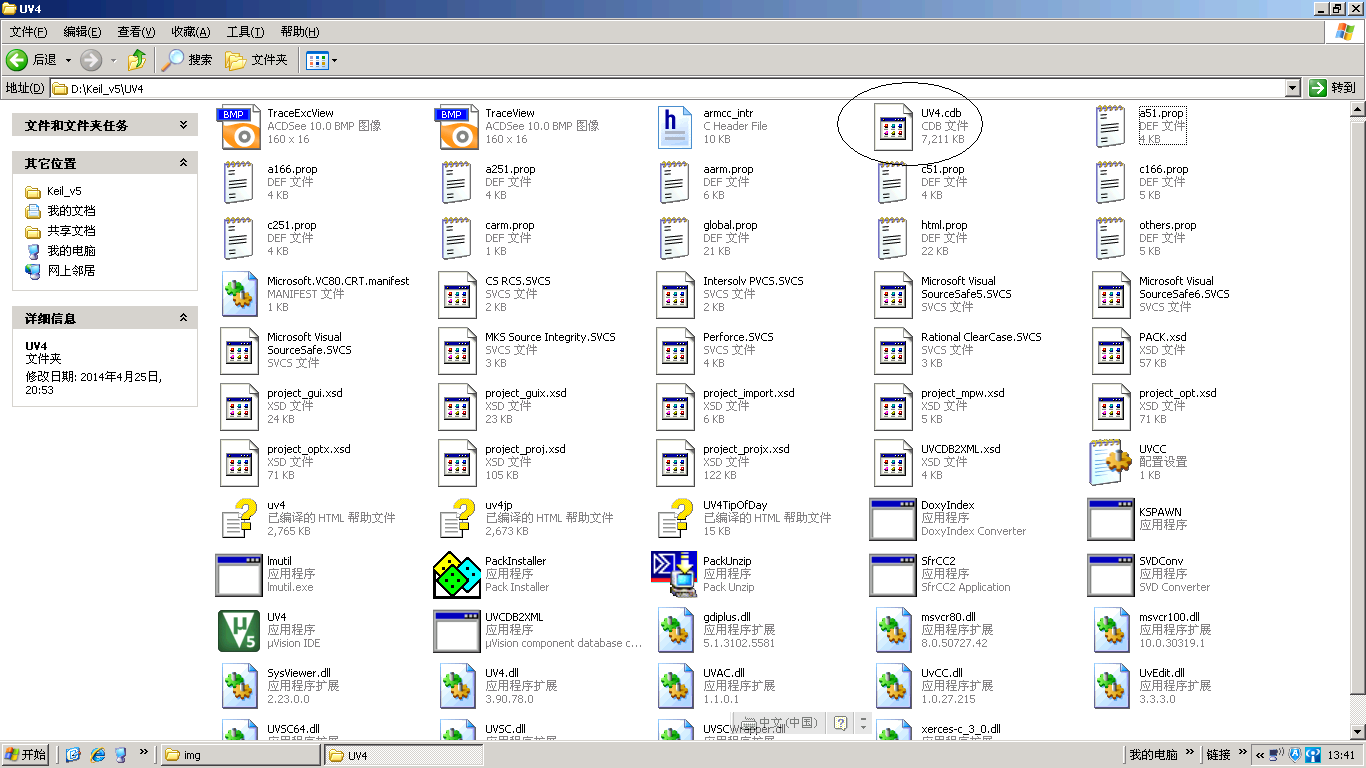This screenshot has height=768, width=1366.
Task: Go up one folder level
Action: point(137,60)
